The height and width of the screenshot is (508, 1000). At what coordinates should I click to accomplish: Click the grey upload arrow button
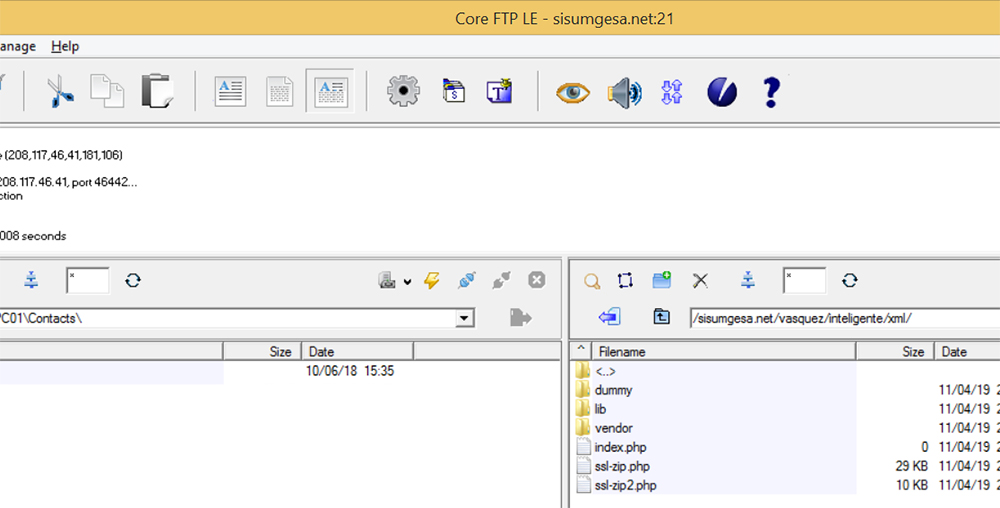pyautogui.click(x=520, y=317)
